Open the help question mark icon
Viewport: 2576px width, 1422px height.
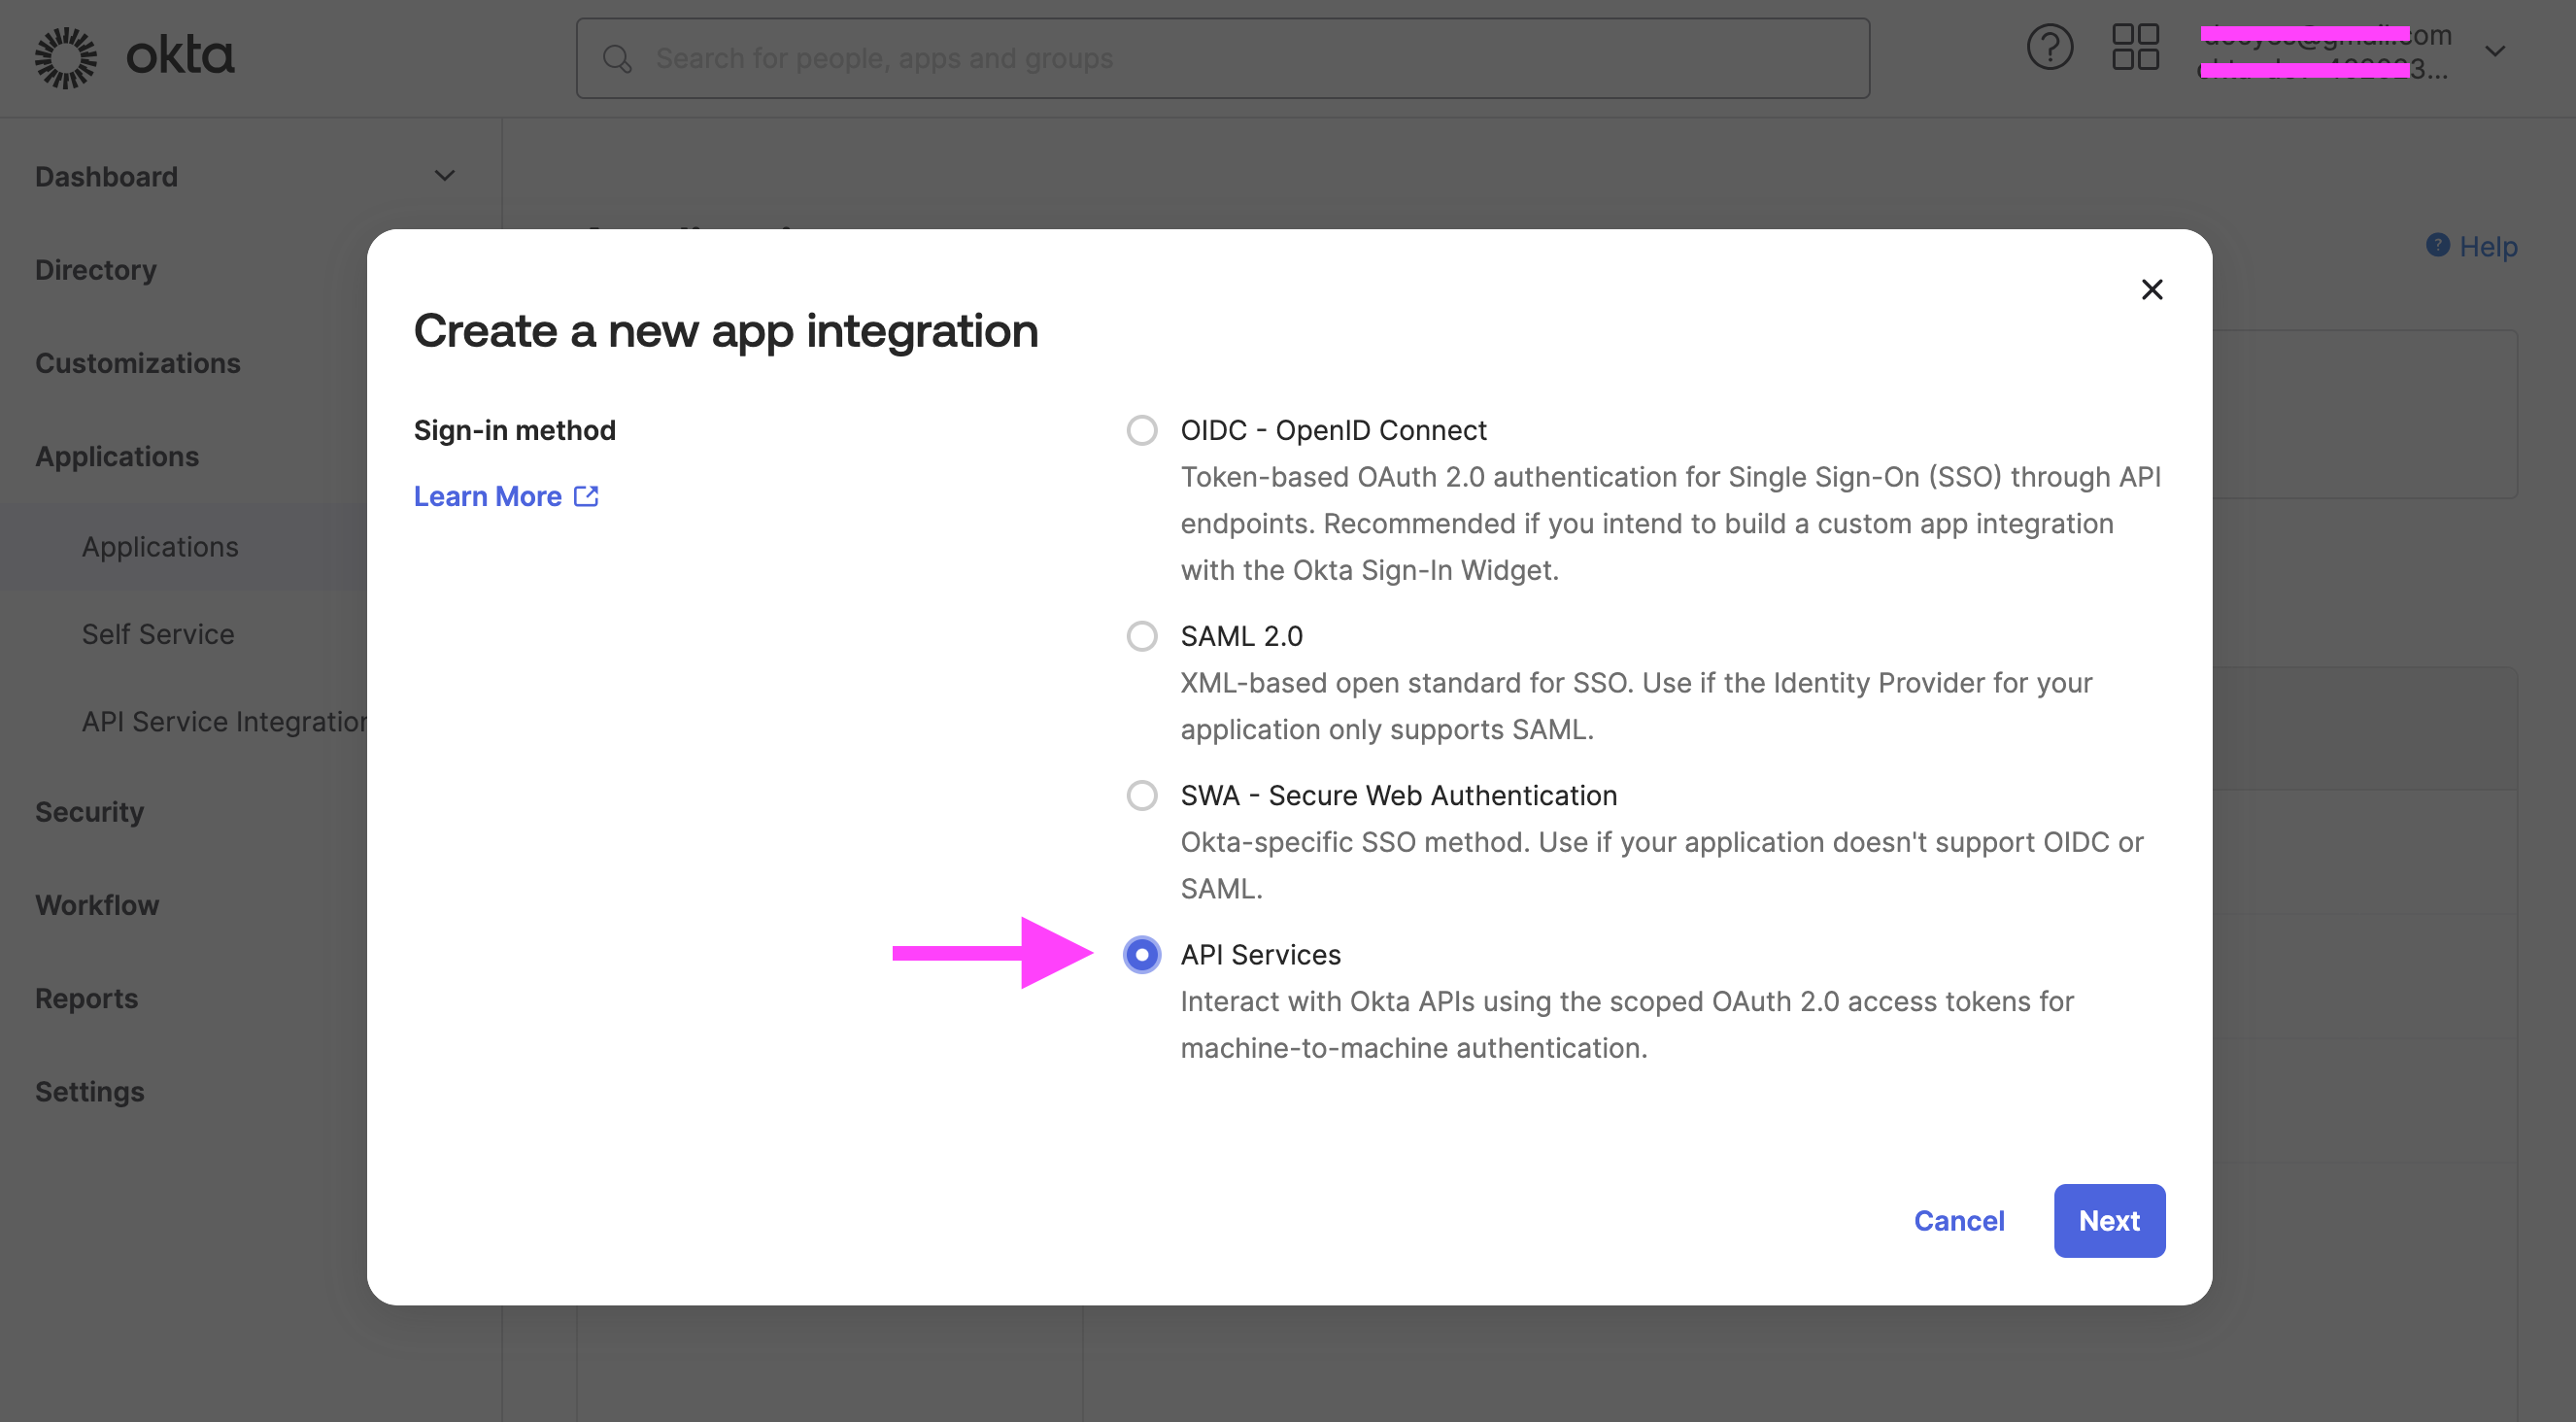tap(2049, 47)
